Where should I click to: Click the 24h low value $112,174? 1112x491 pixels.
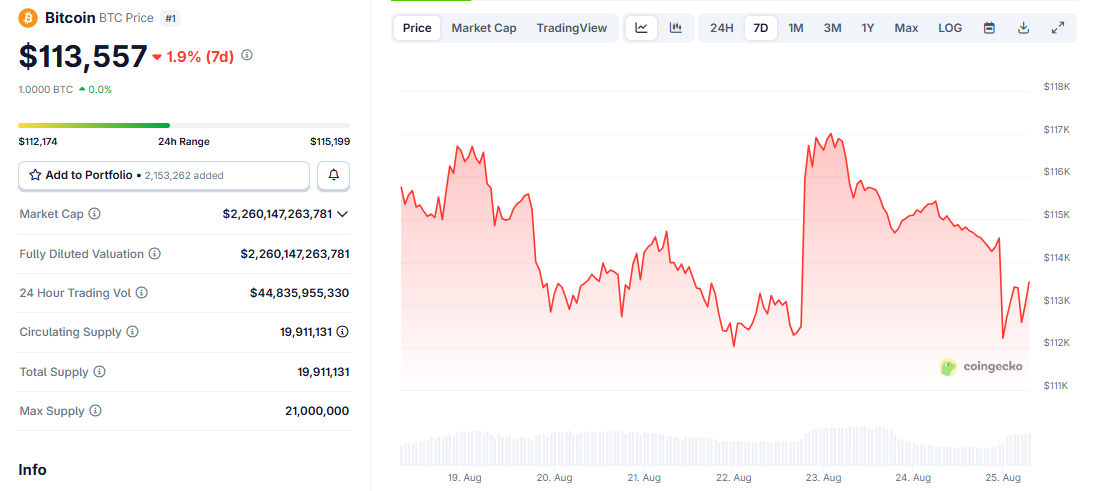(x=38, y=141)
